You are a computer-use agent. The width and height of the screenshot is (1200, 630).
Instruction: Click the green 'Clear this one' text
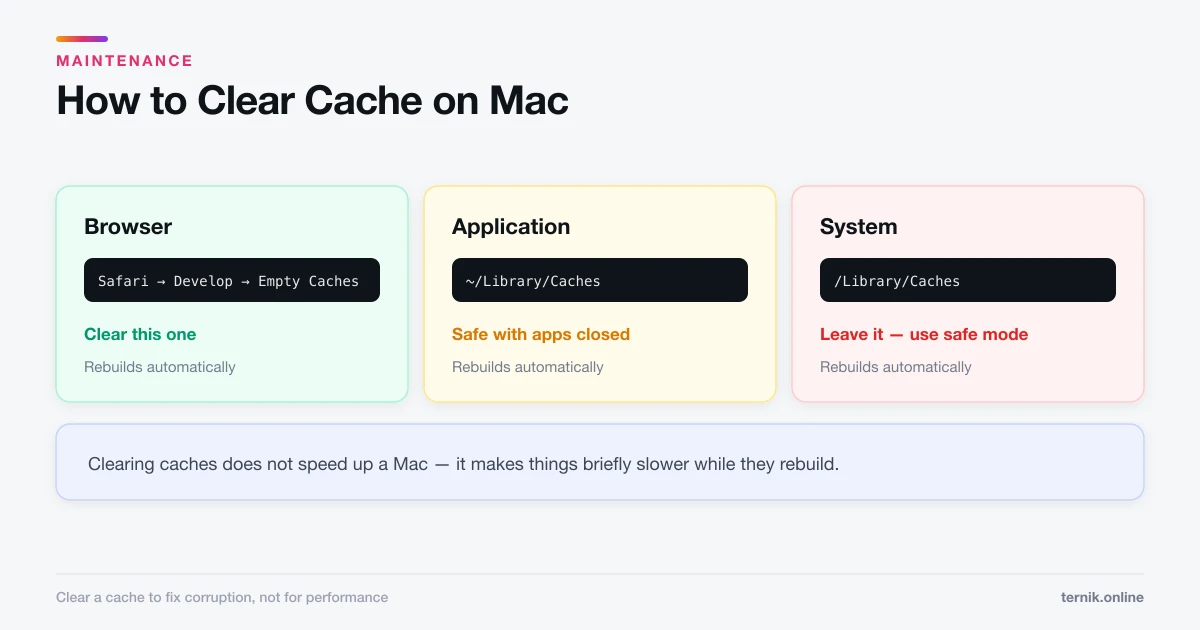tap(140, 334)
